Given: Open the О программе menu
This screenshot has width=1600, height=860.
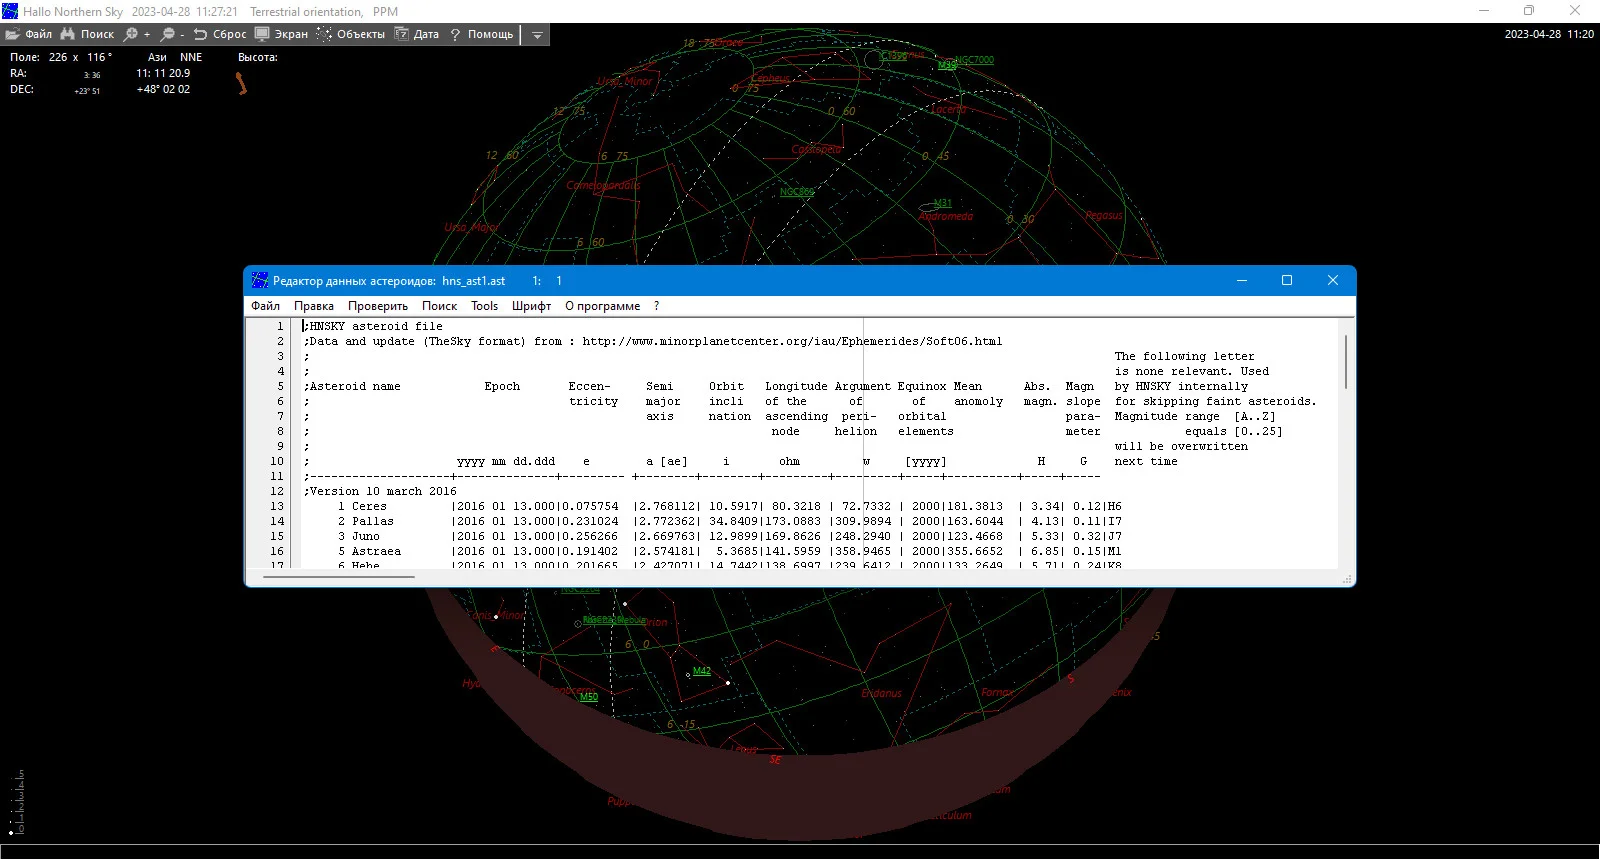Looking at the screenshot, I should tap(602, 306).
